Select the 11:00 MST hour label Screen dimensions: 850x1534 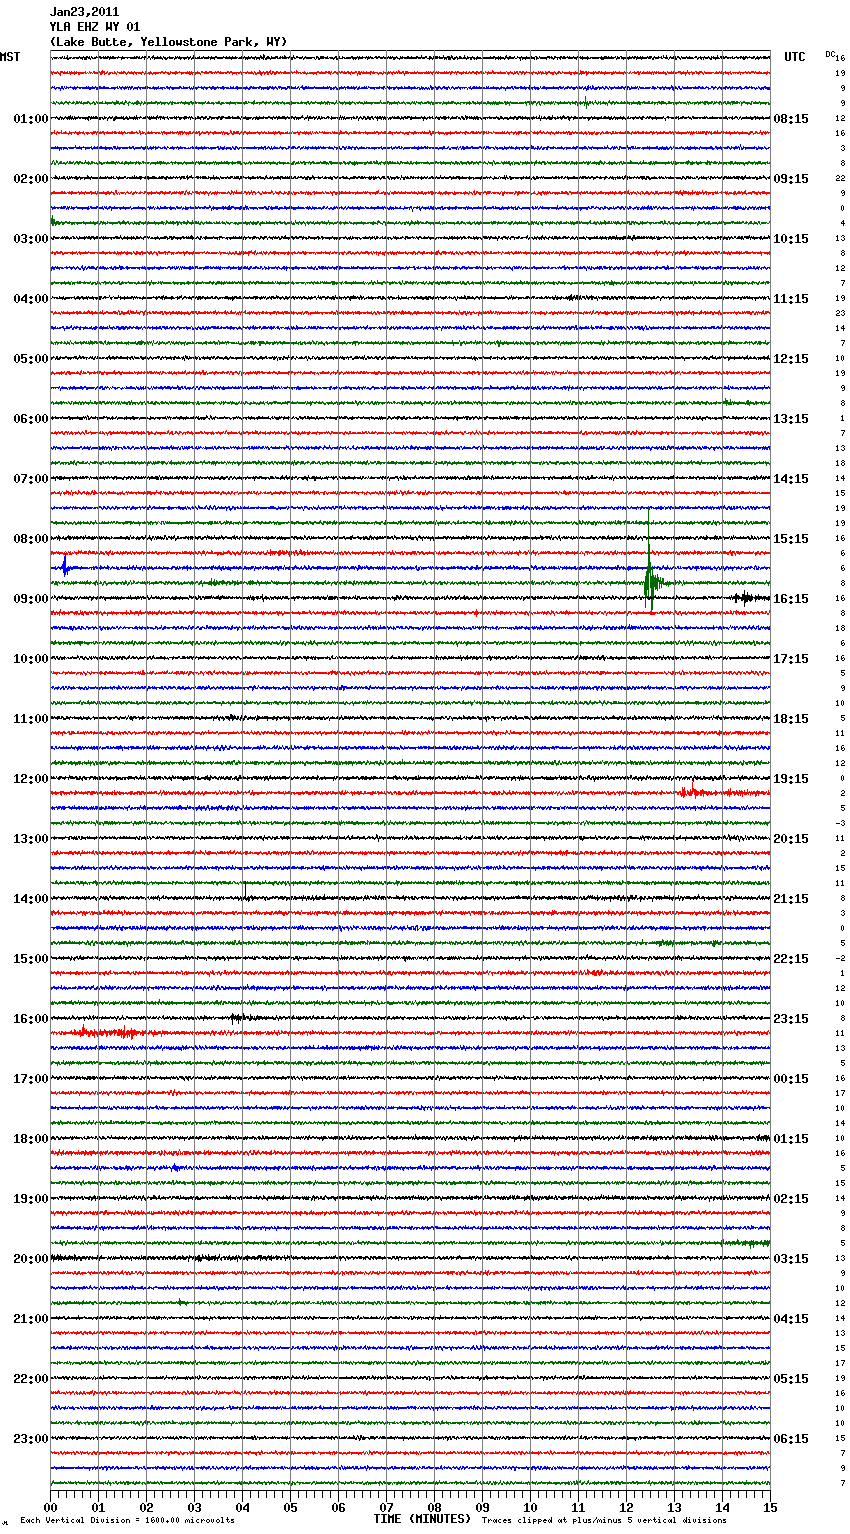click(31, 719)
